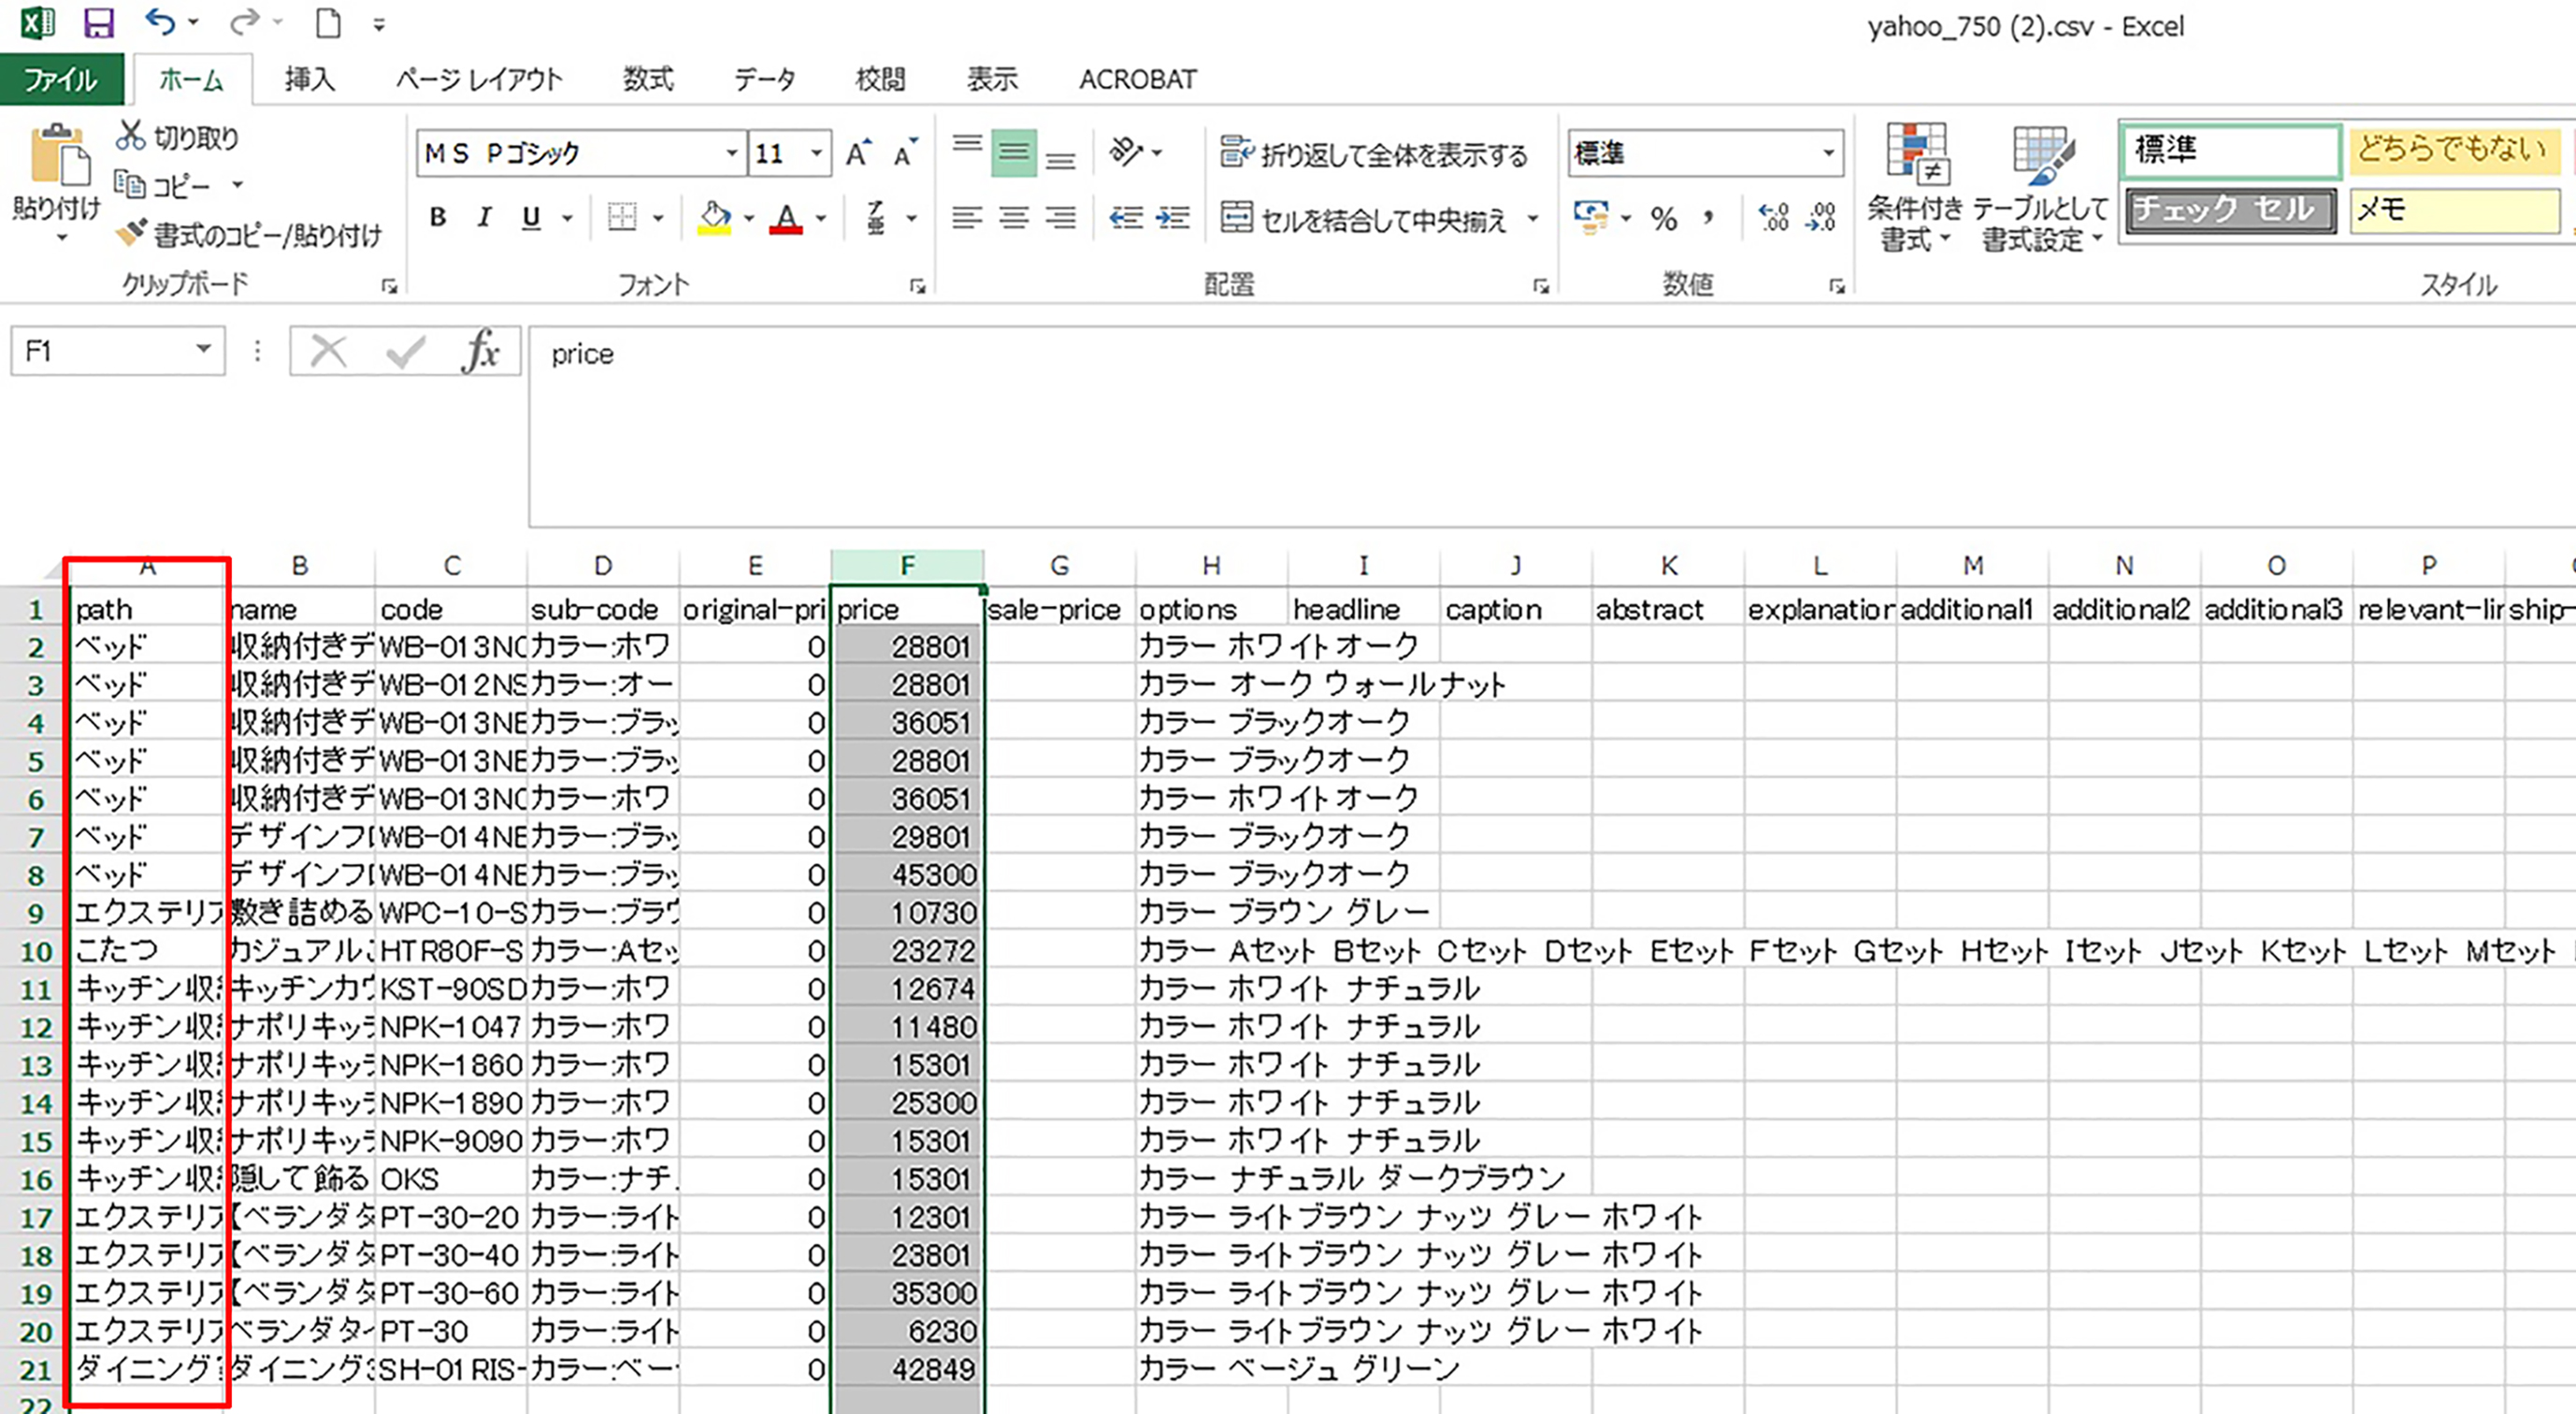Open the number format dropdown 標準

click(x=1829, y=153)
